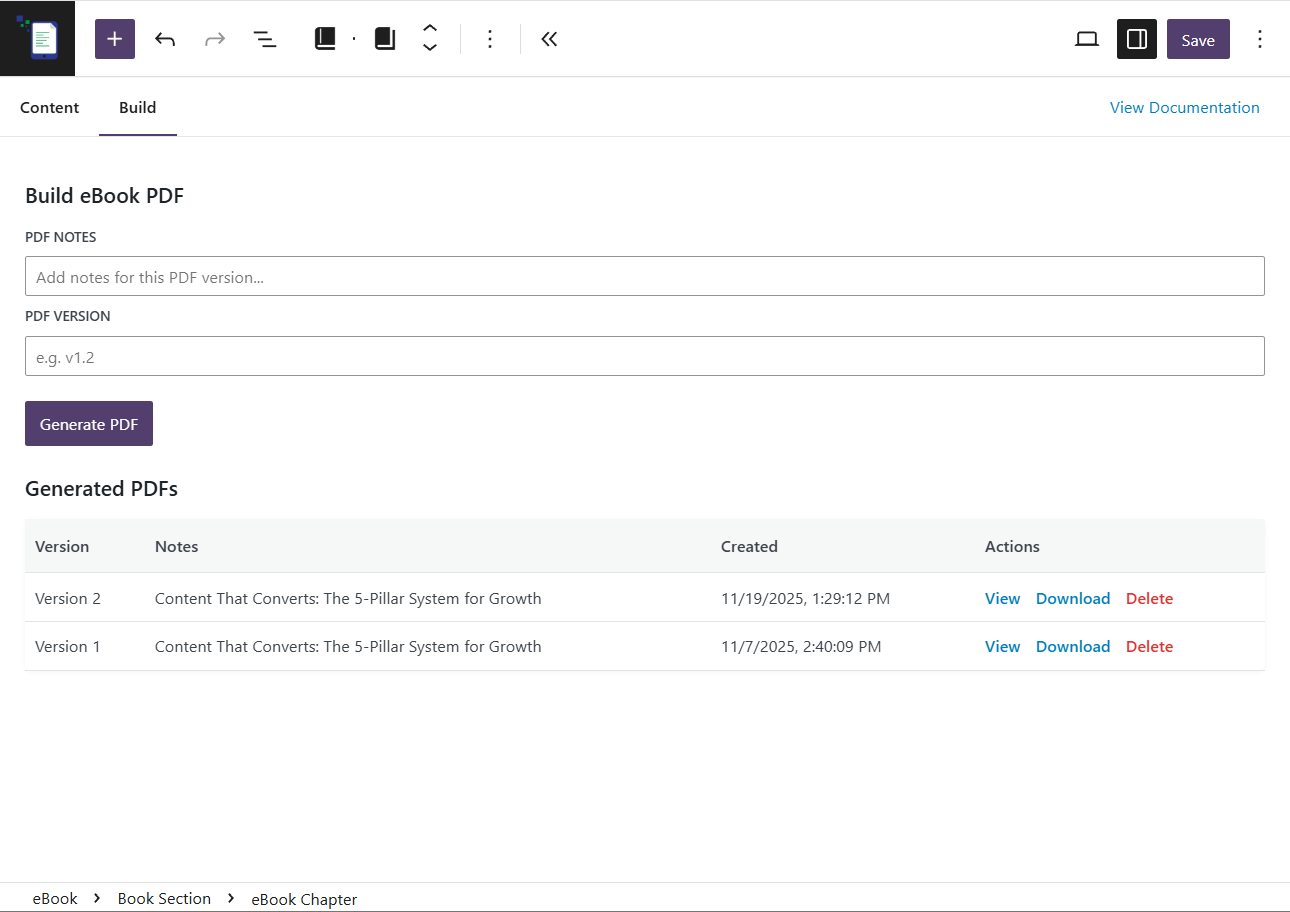
Task: Select Book Section in the breadcrumb
Action: (x=164, y=898)
